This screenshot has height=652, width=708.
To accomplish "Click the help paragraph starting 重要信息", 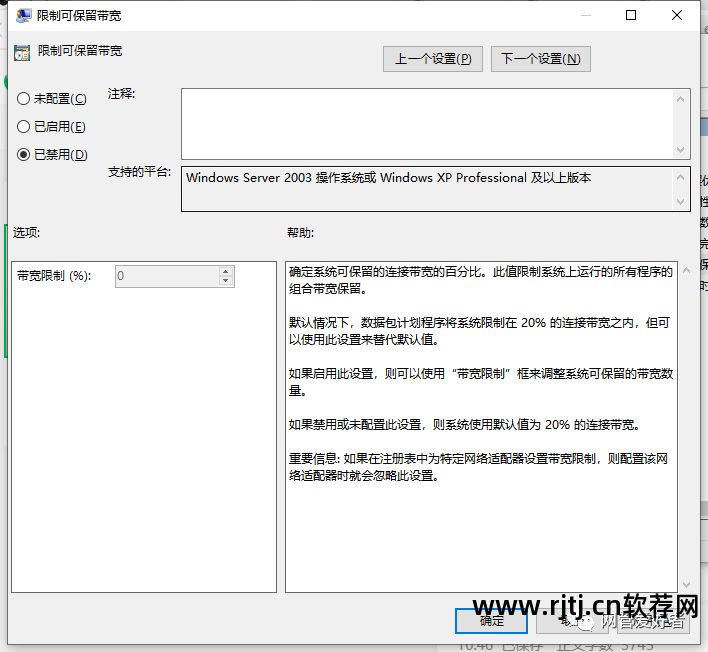I will [479, 467].
